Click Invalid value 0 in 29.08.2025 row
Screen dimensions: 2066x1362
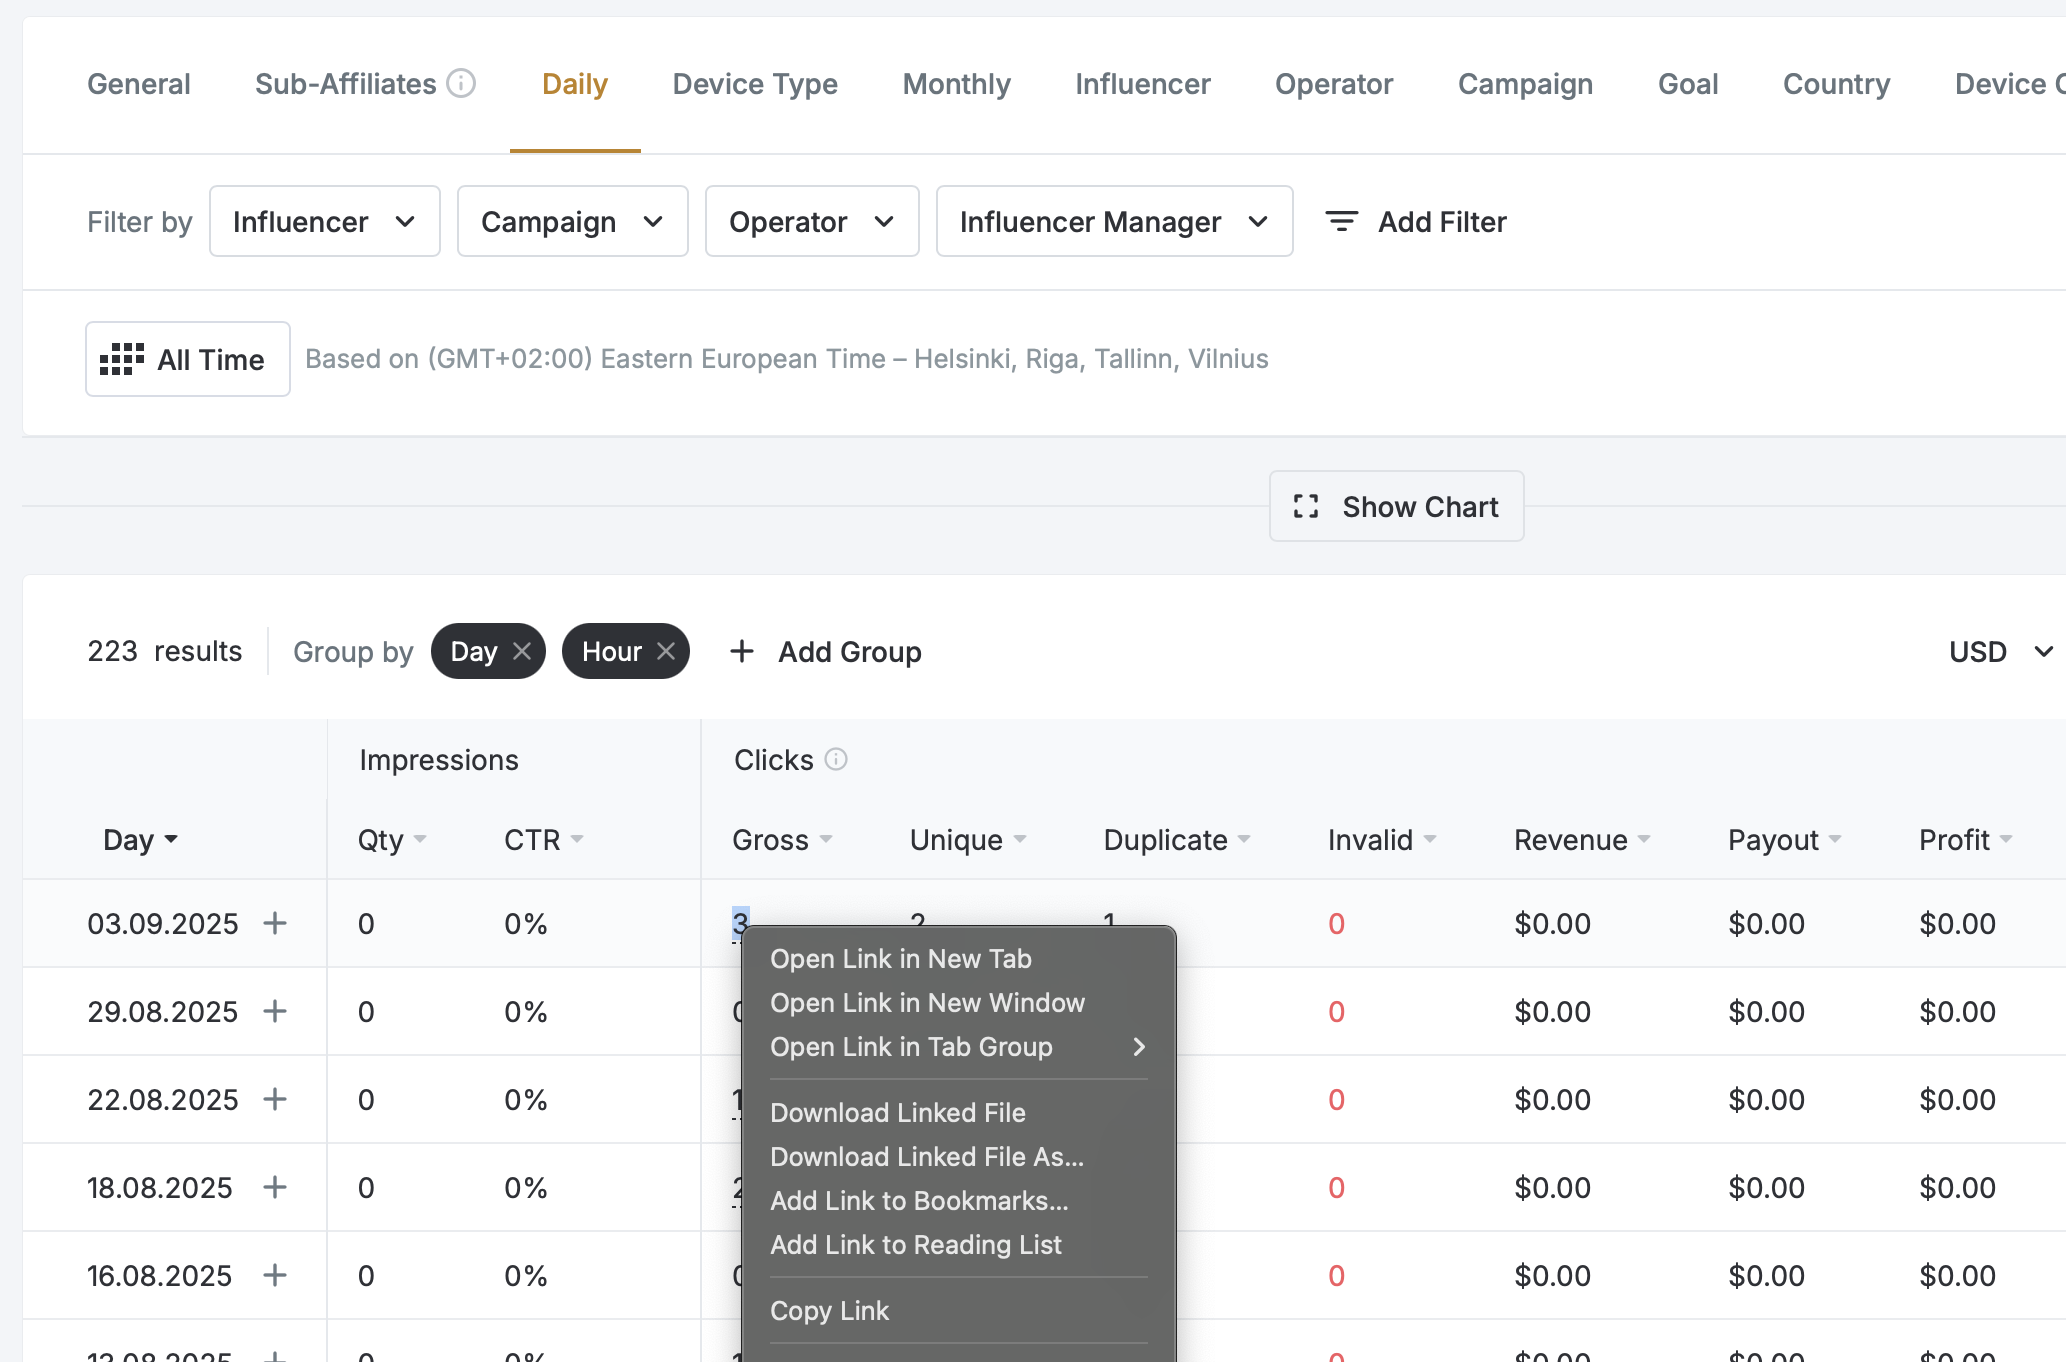tap(1336, 1012)
